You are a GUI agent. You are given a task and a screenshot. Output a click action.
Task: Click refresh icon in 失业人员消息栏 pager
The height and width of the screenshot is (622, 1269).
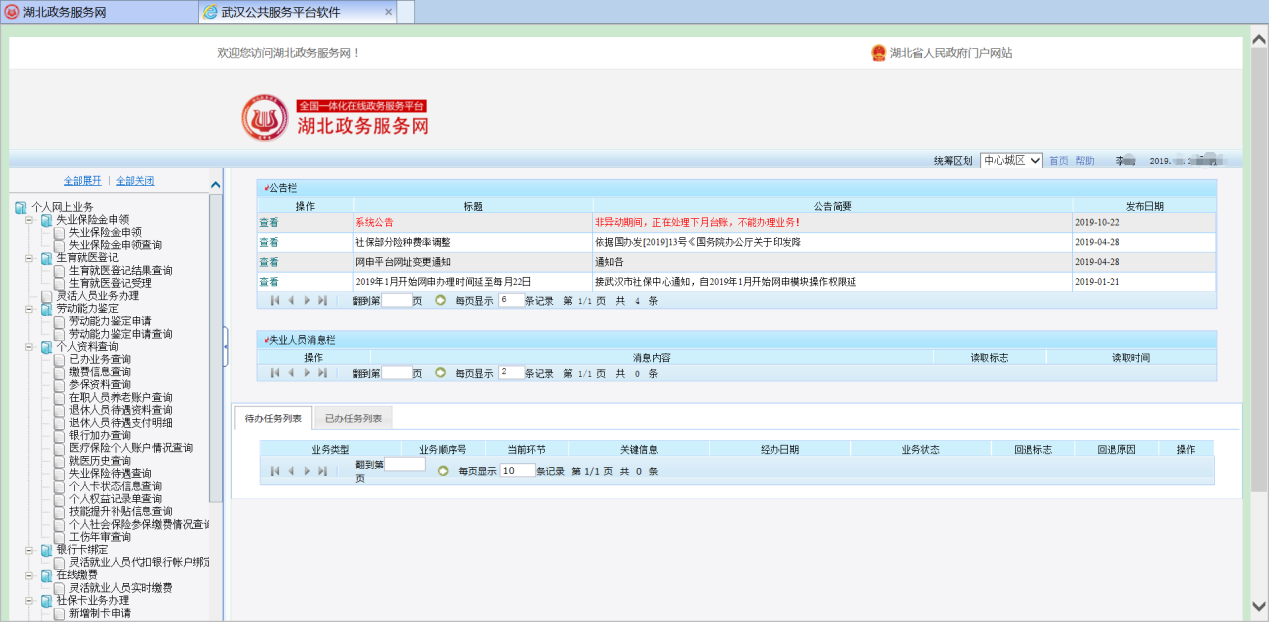440,373
